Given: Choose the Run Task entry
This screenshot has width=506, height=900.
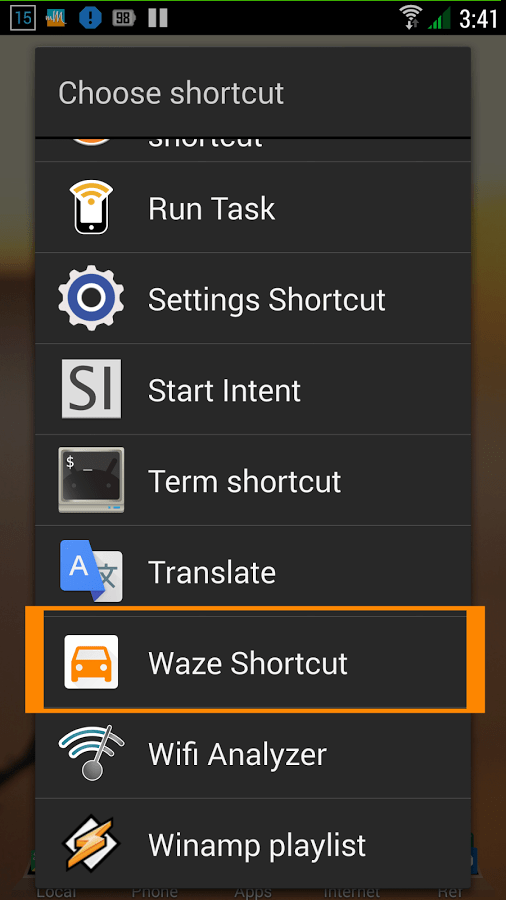Looking at the screenshot, I should 253,207.
